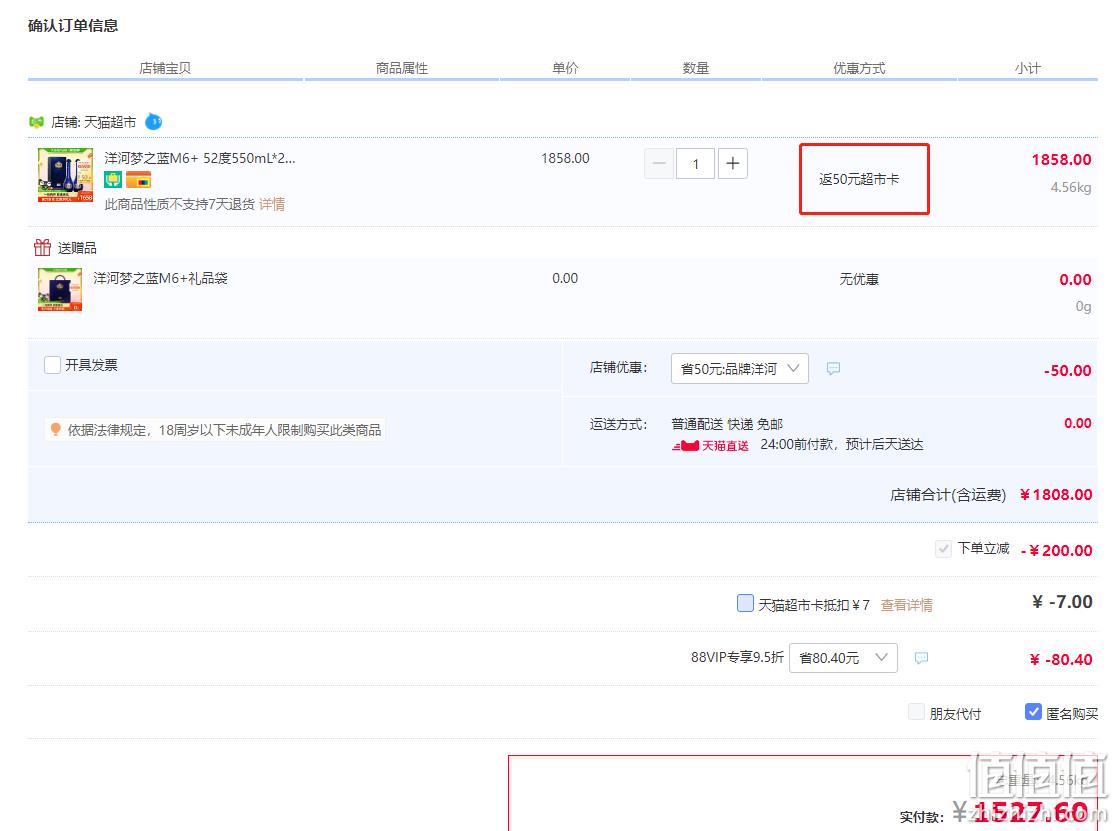The width and height of the screenshot is (1117, 831).
Task: Click the 24:00前付款，预计后天送达 delivery note
Action: pyautogui.click(x=841, y=444)
